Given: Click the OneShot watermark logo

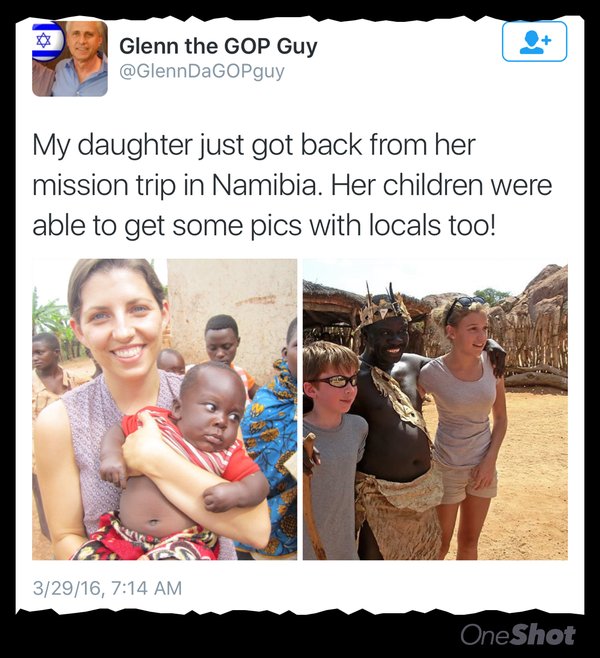Looking at the screenshot, I should coord(518,635).
